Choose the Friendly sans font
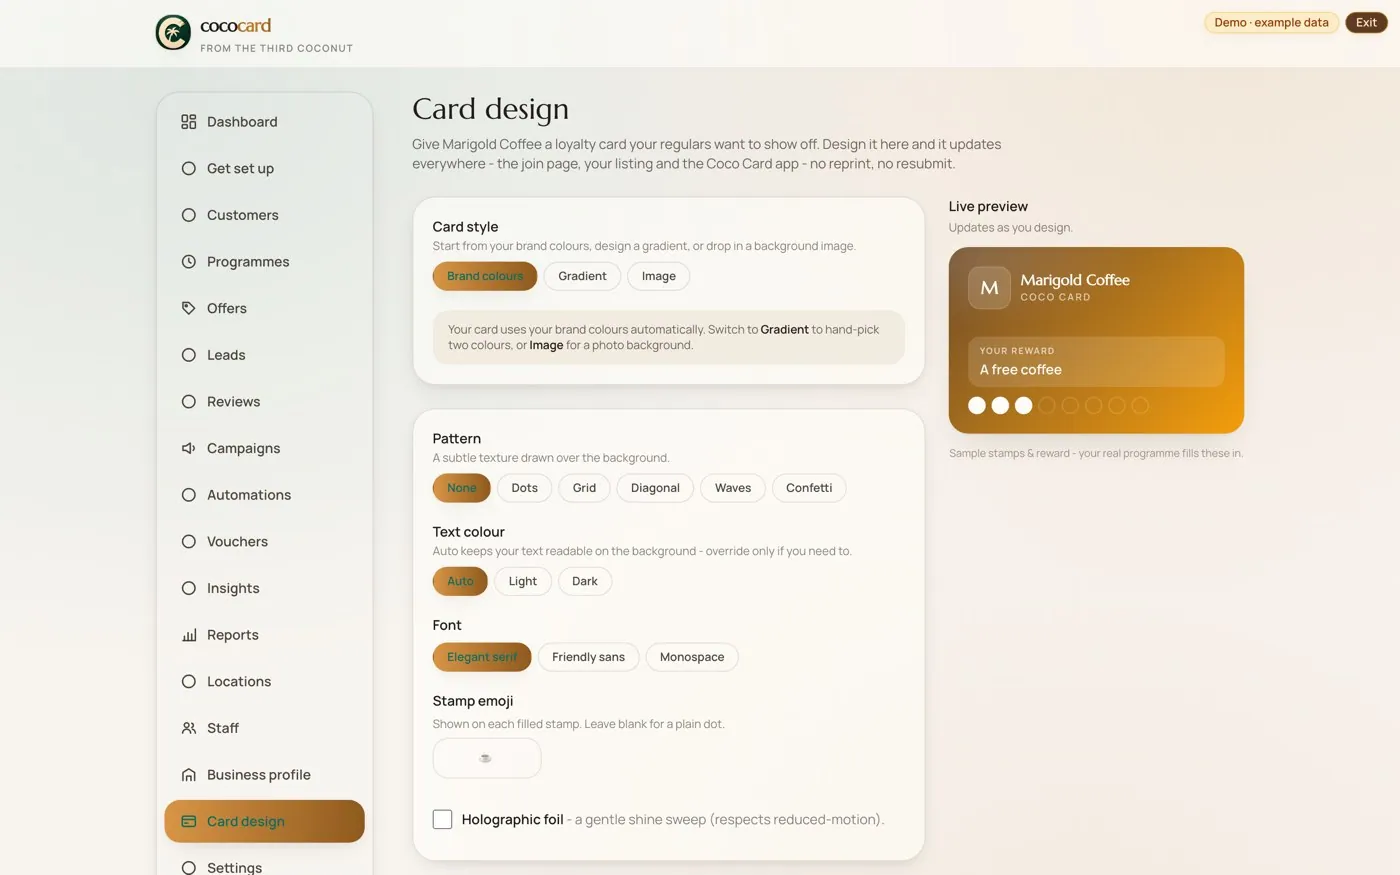The image size is (1400, 875). [588, 657]
